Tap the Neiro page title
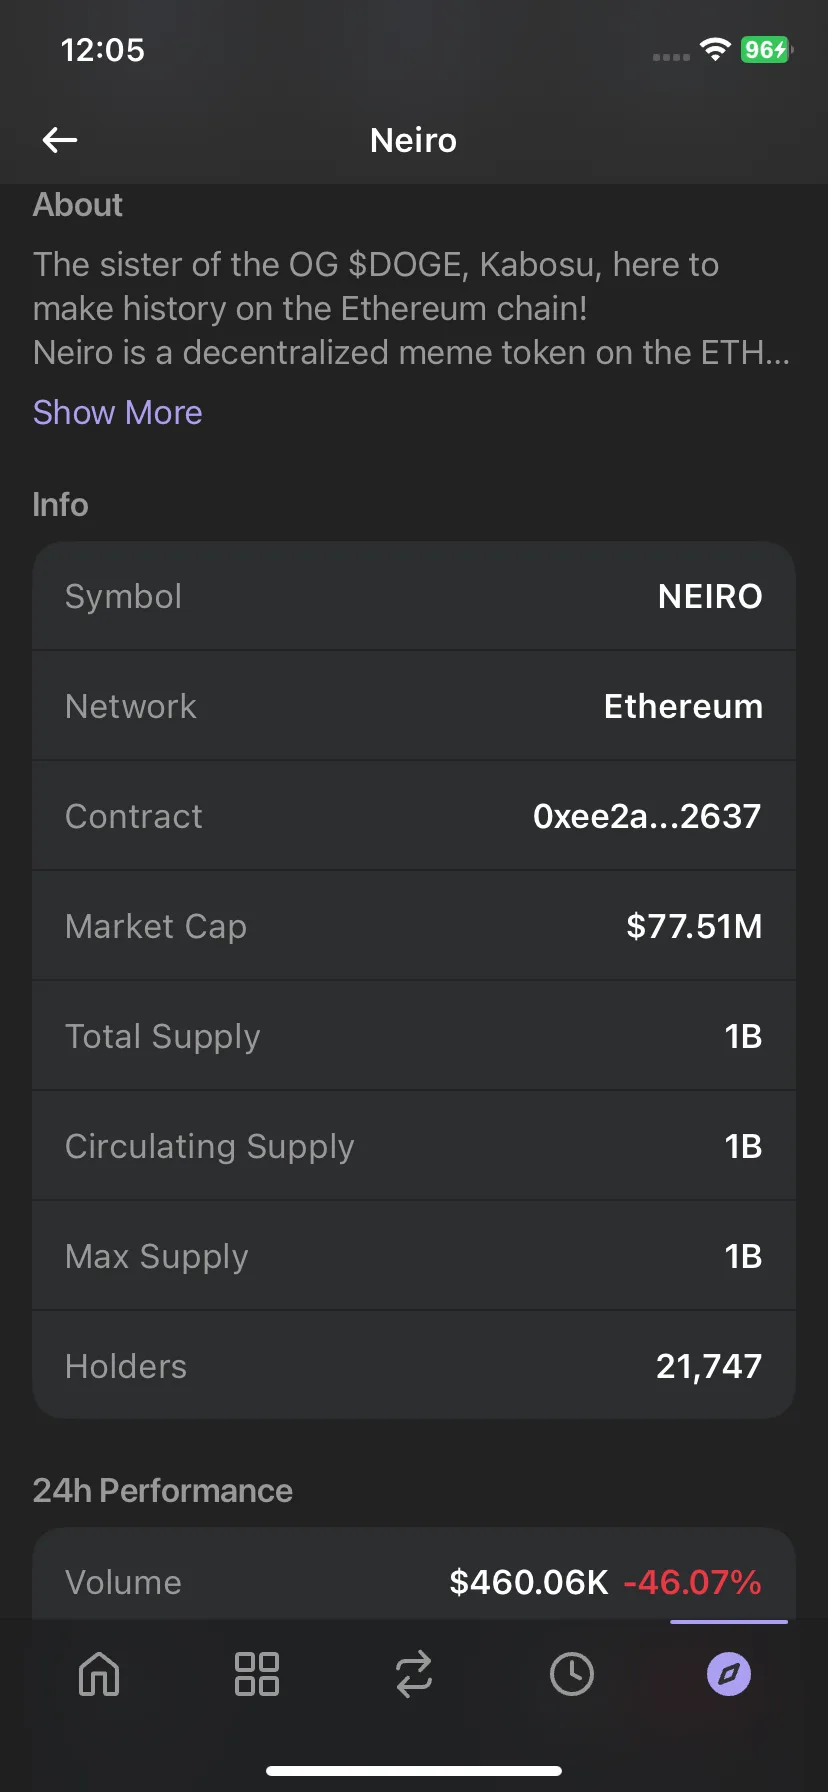 click(x=414, y=140)
